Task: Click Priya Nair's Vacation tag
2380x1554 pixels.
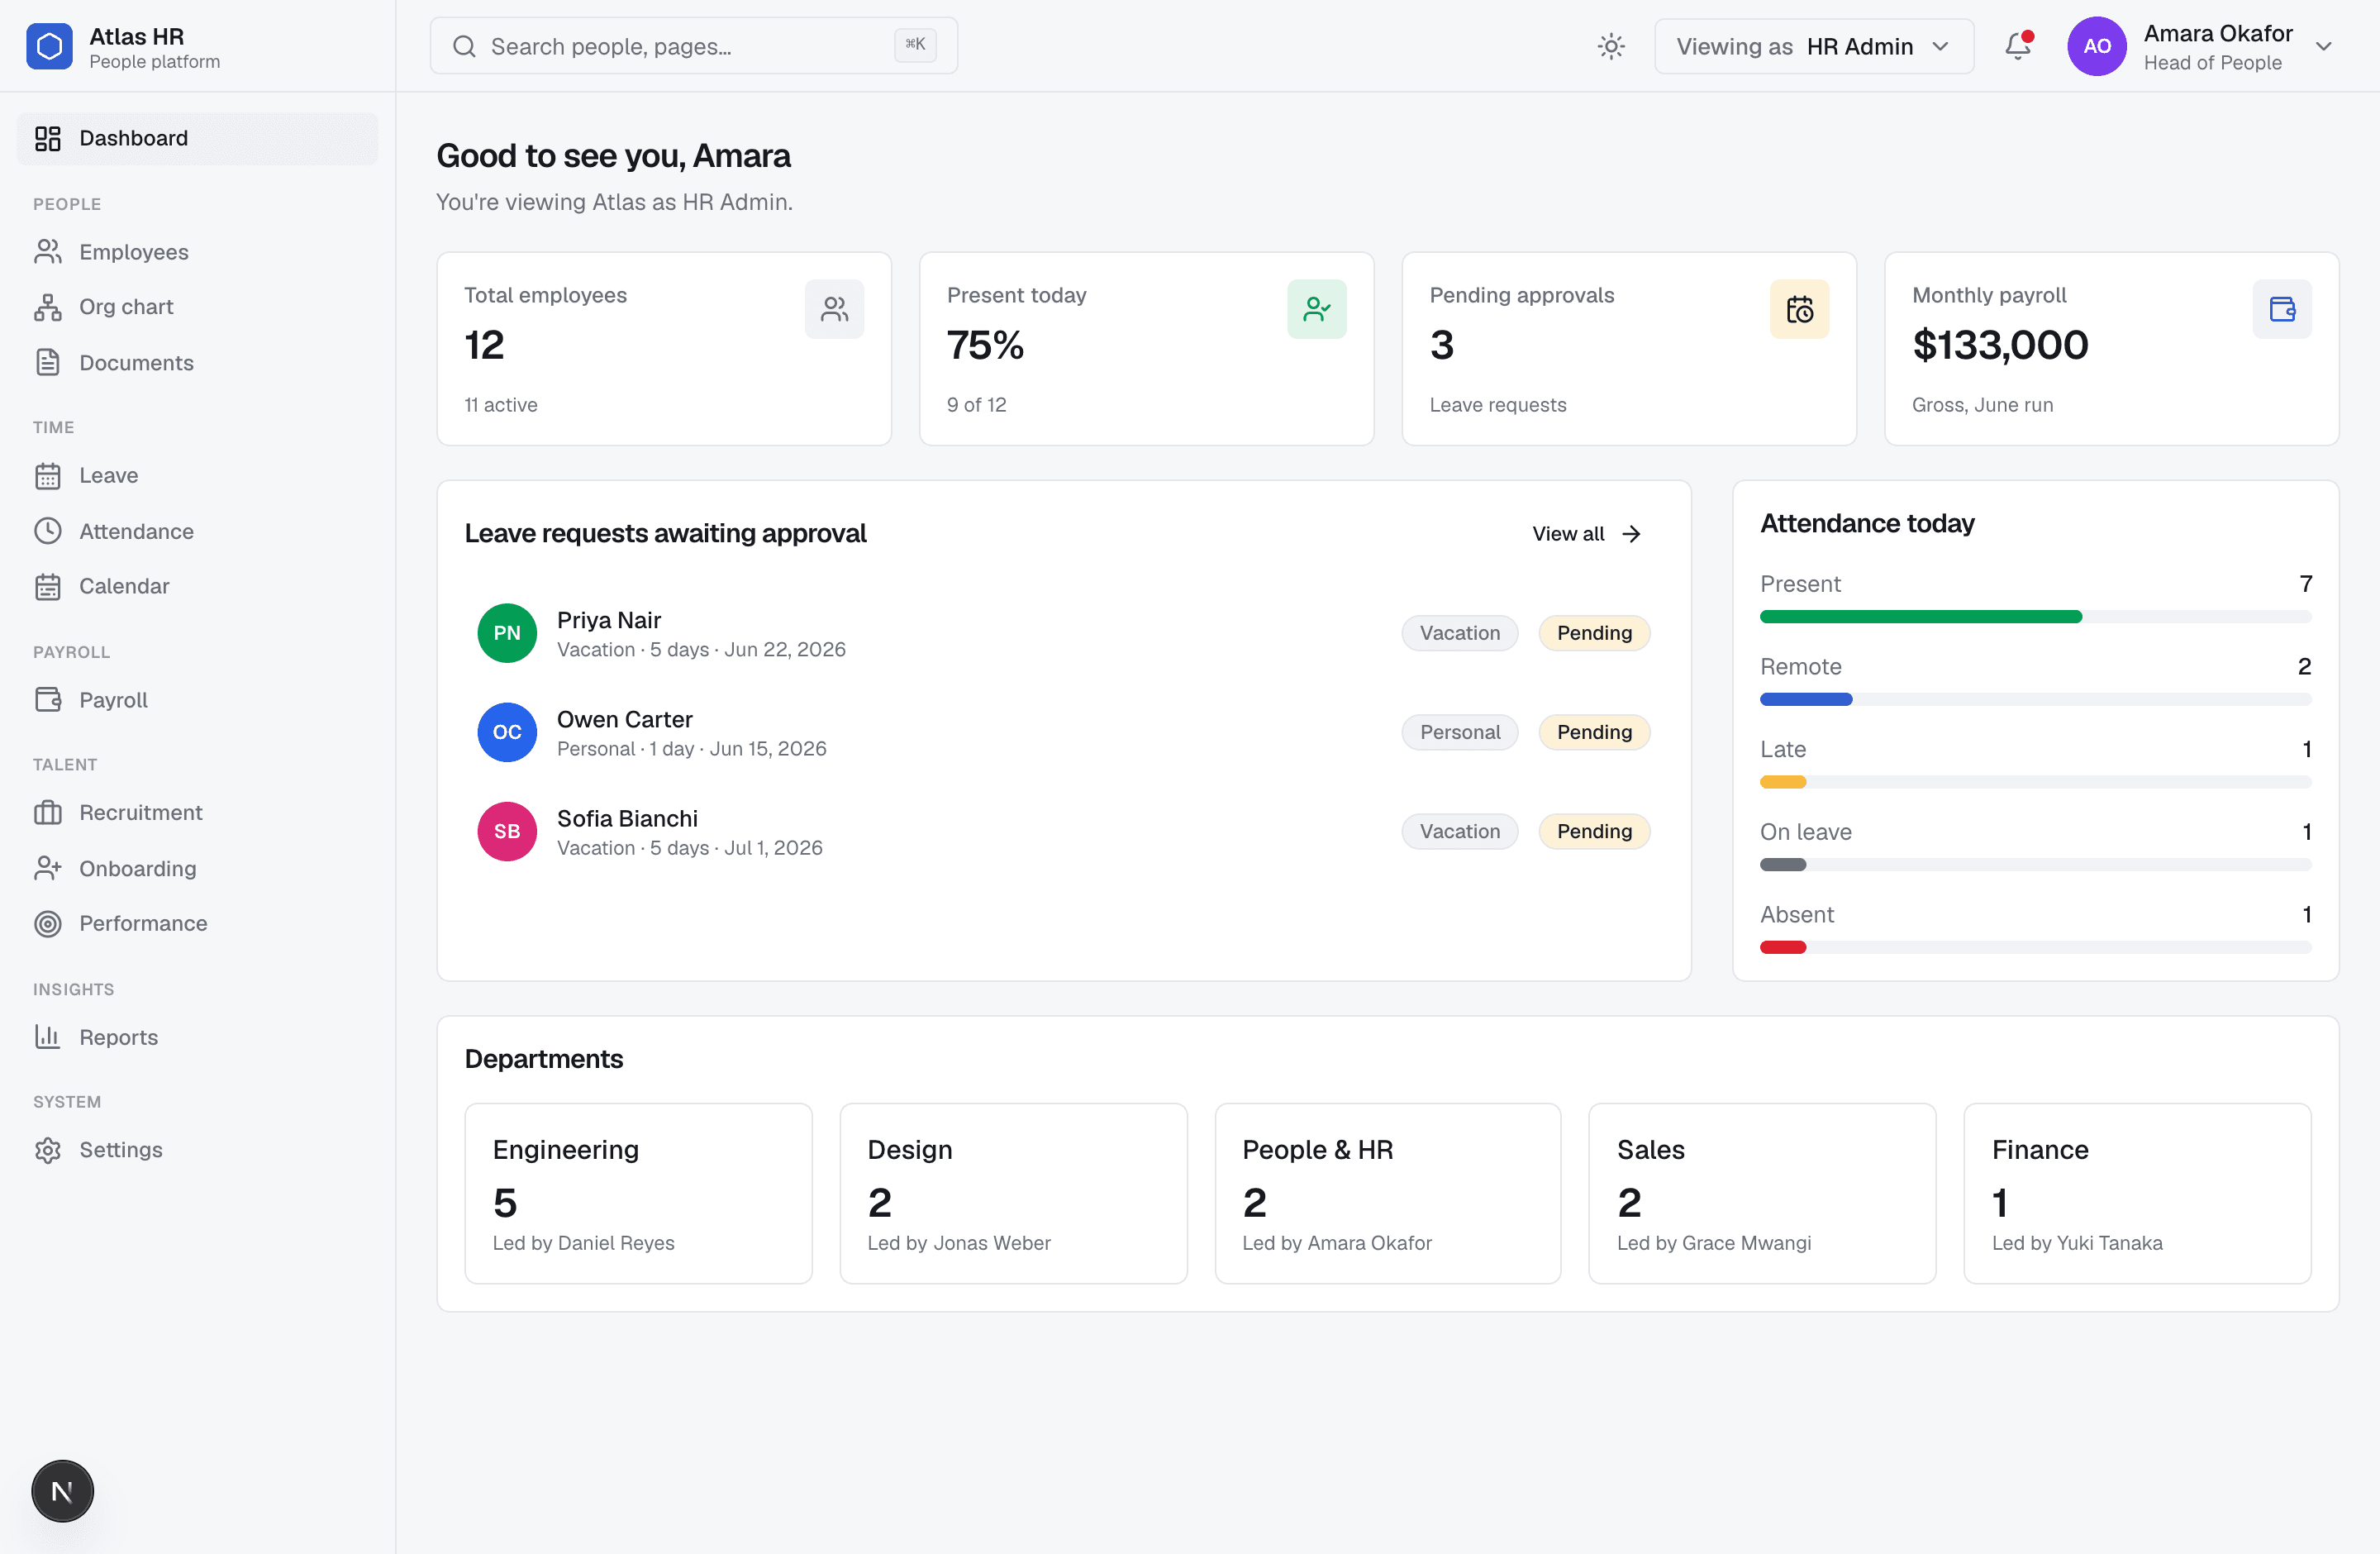Action: (1460, 633)
